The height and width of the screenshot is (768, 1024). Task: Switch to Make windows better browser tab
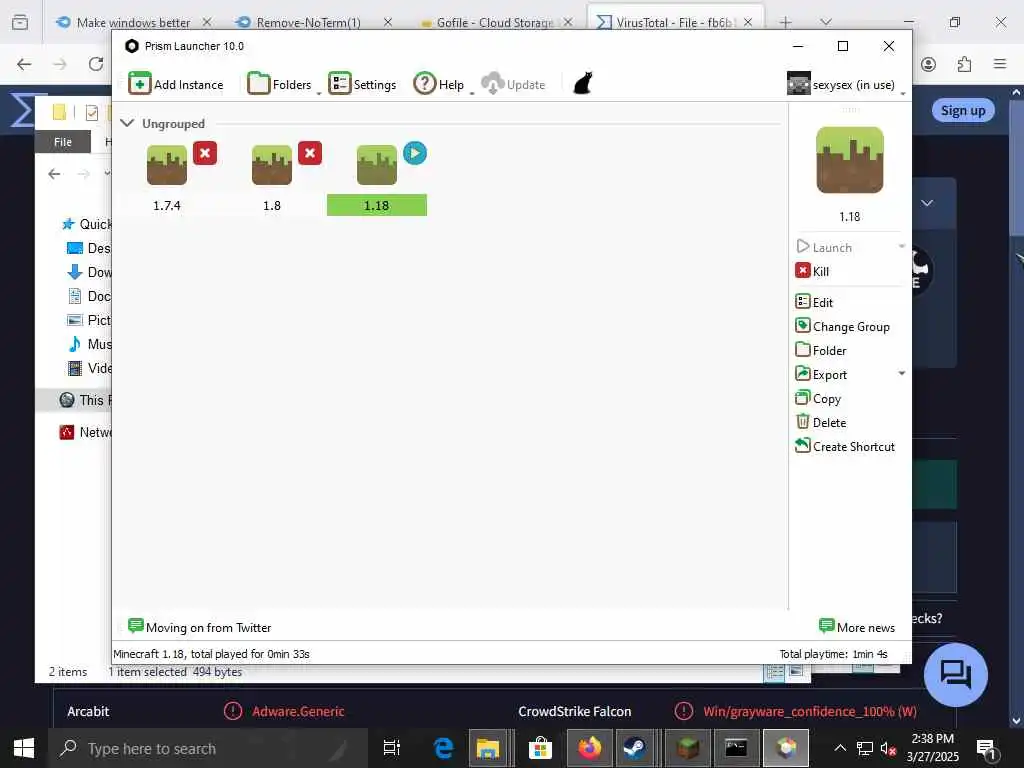click(133, 22)
